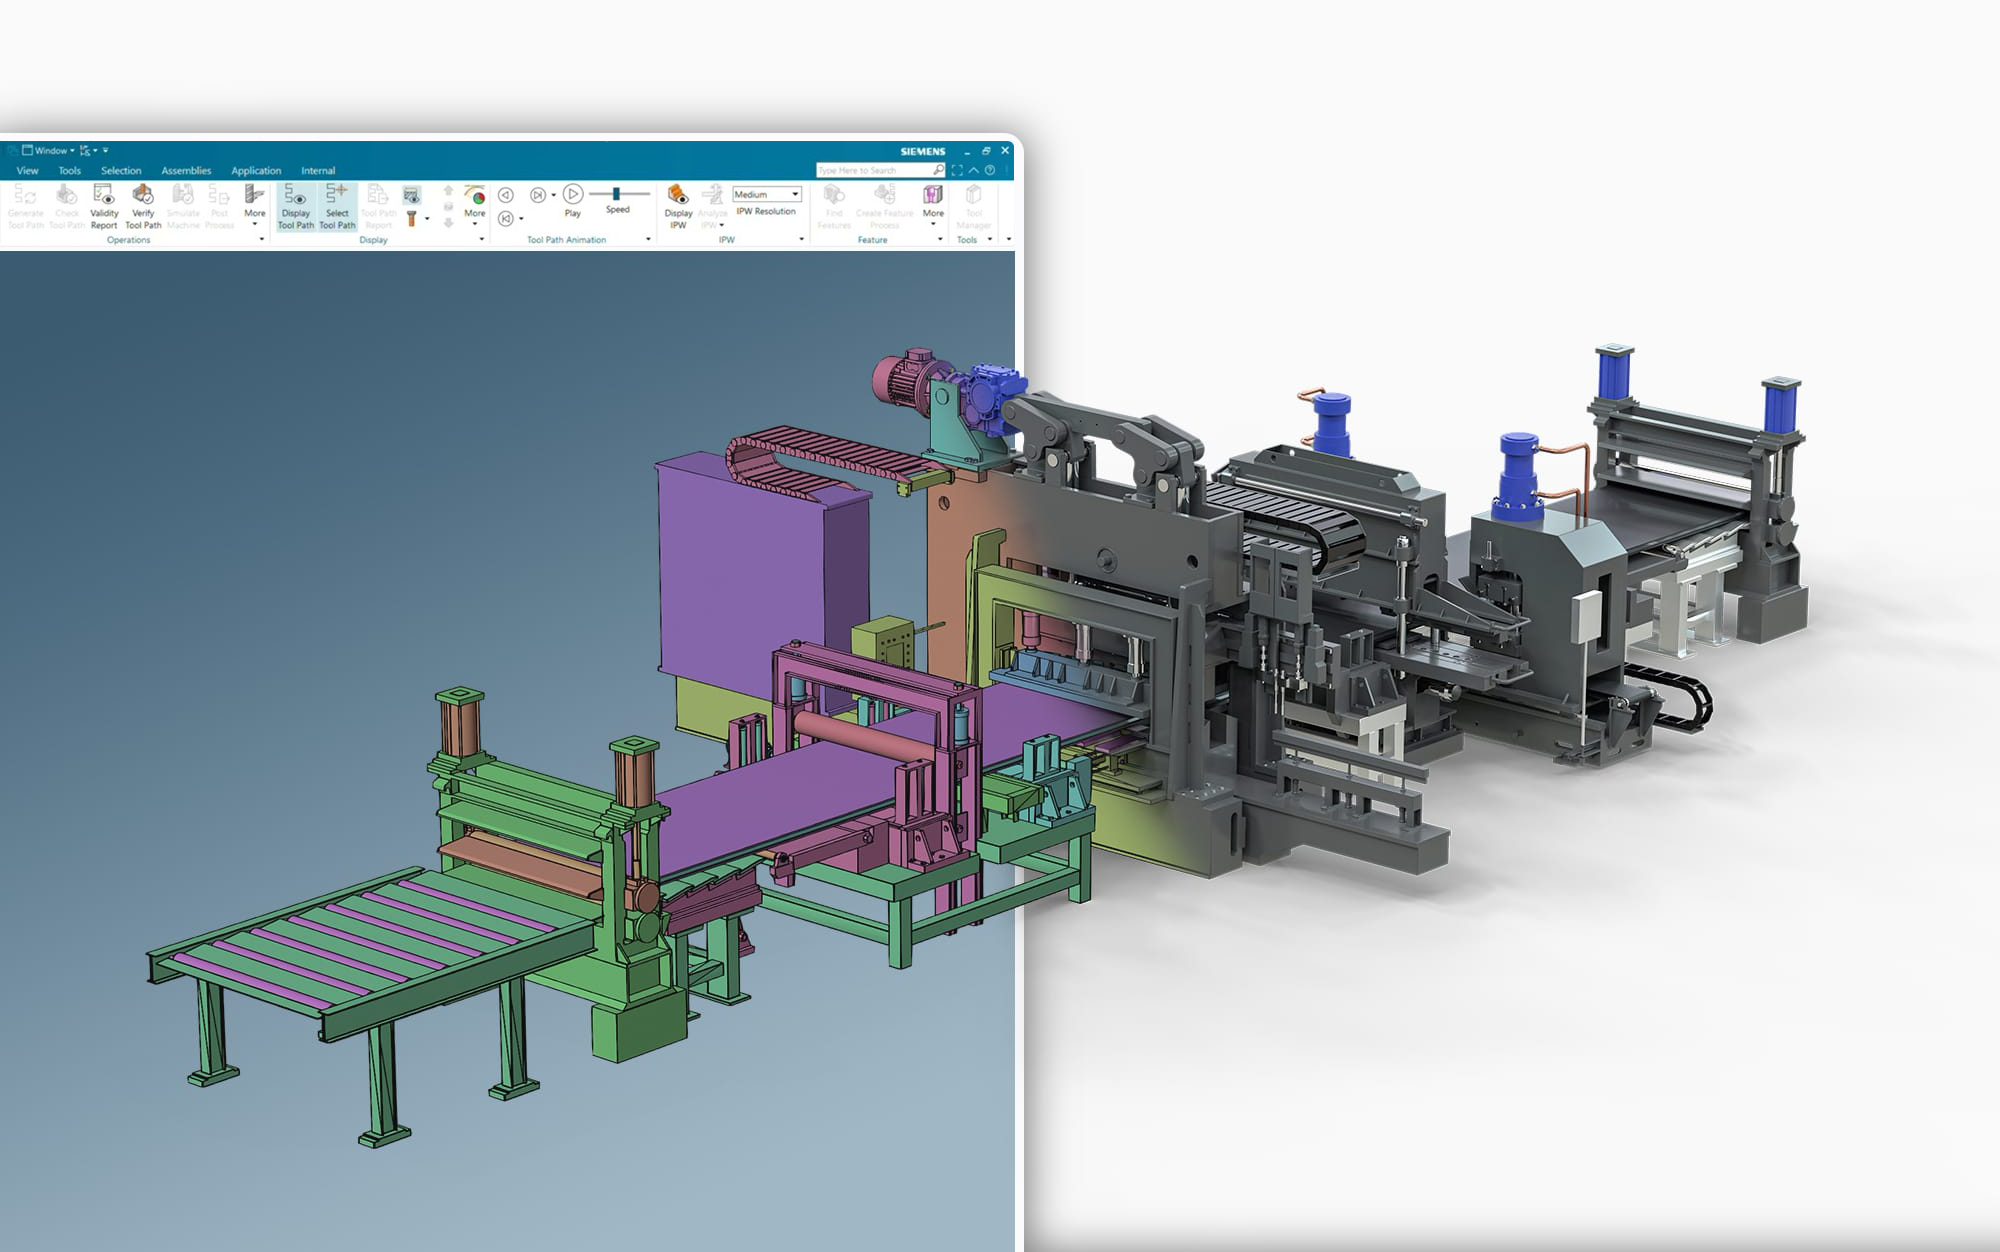The image size is (2000, 1252).
Task: Open the help question-mark icon
Action: pos(990,170)
